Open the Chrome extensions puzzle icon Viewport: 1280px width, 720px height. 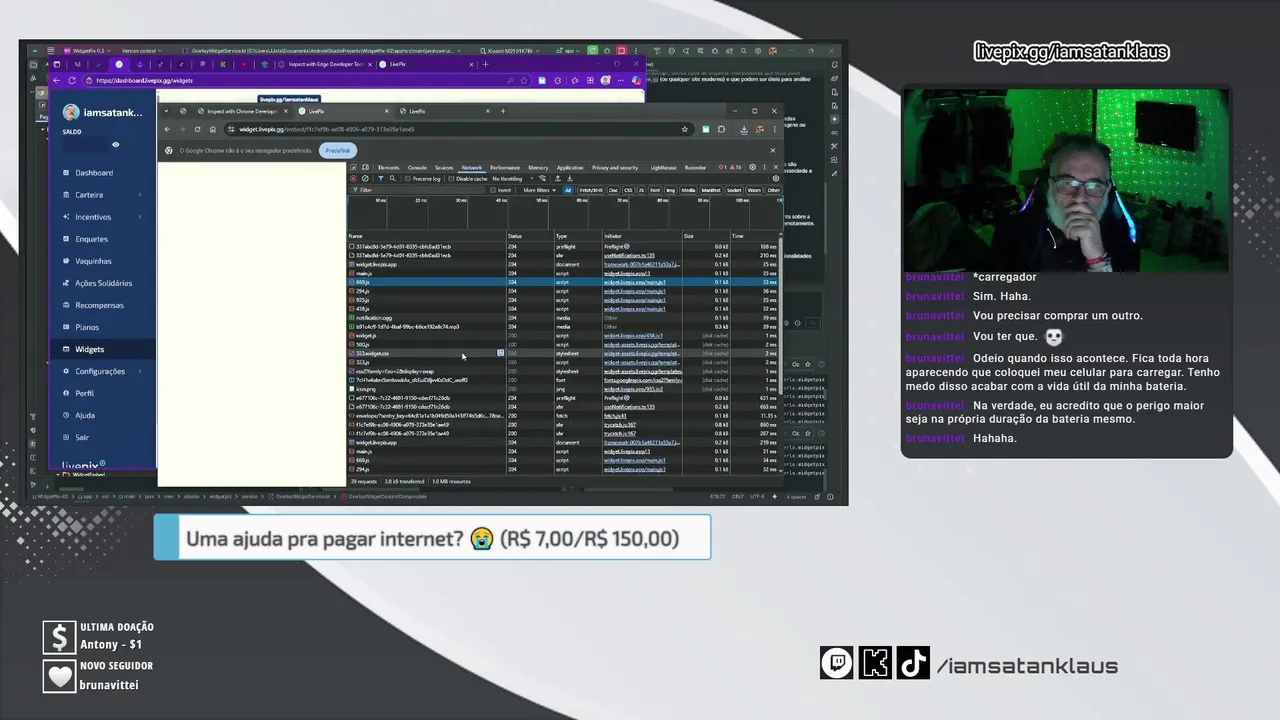click(721, 129)
